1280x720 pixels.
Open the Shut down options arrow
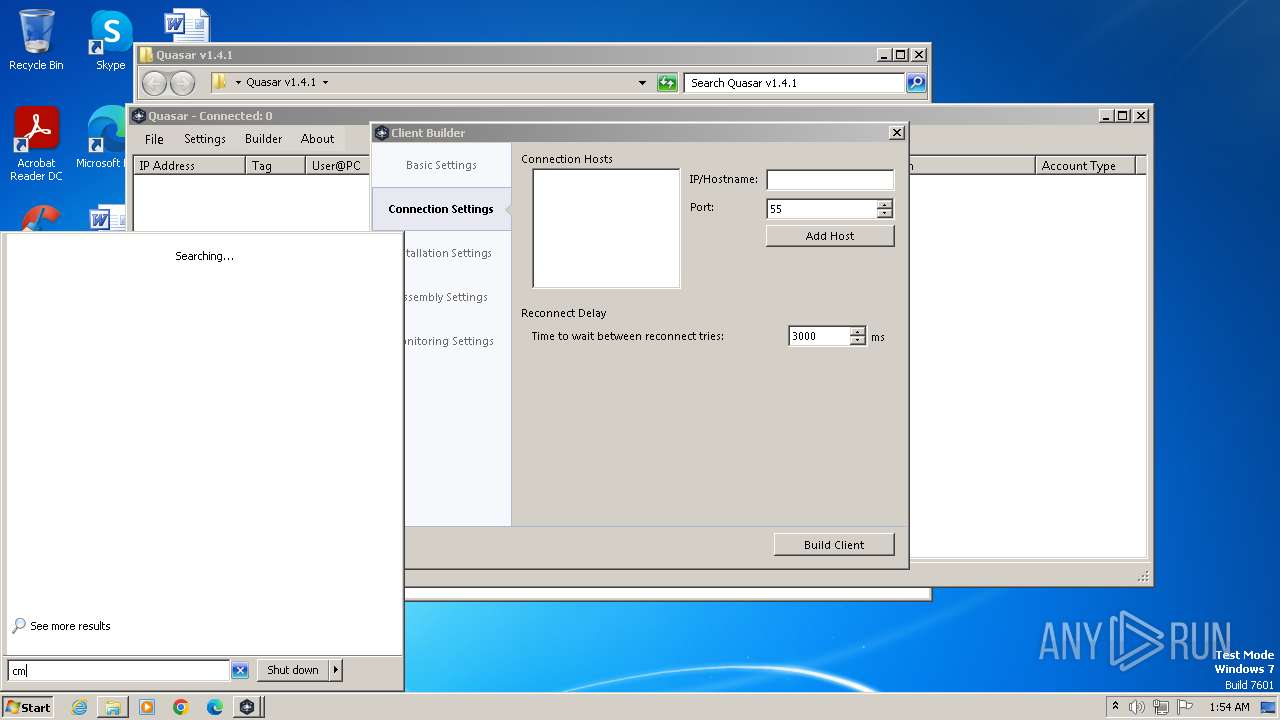336,670
